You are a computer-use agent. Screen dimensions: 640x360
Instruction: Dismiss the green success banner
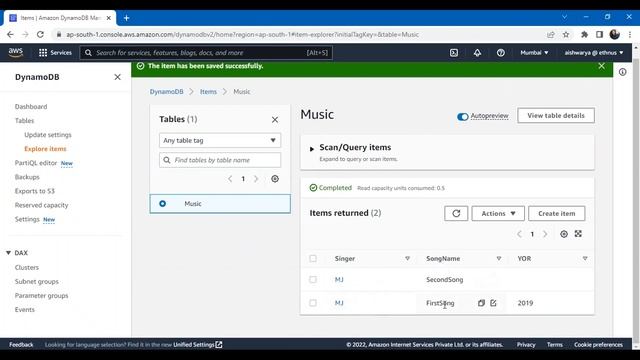pos(601,66)
